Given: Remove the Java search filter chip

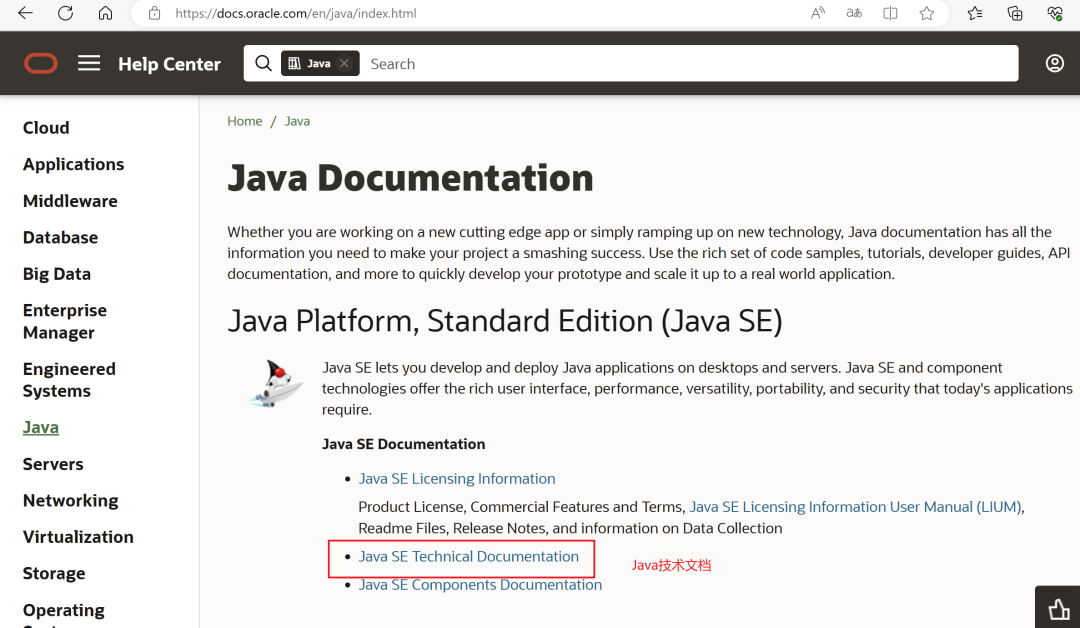Looking at the screenshot, I should 344,64.
